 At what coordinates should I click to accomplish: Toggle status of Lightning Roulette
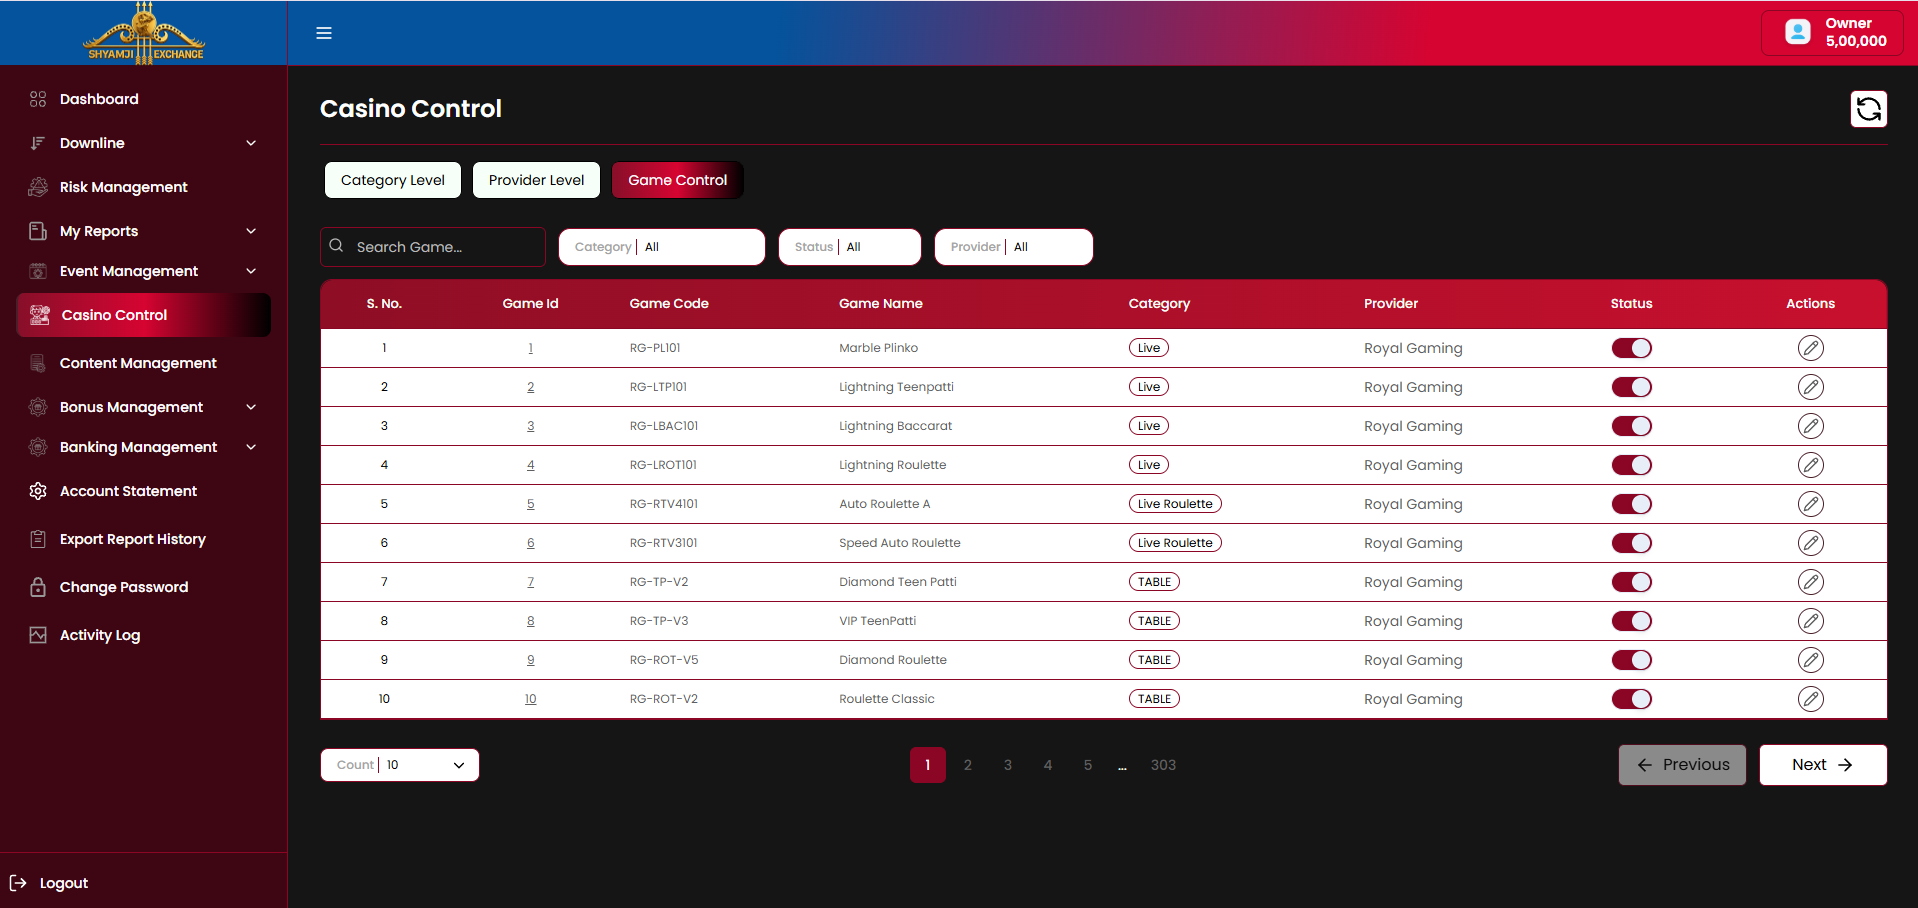(x=1631, y=465)
